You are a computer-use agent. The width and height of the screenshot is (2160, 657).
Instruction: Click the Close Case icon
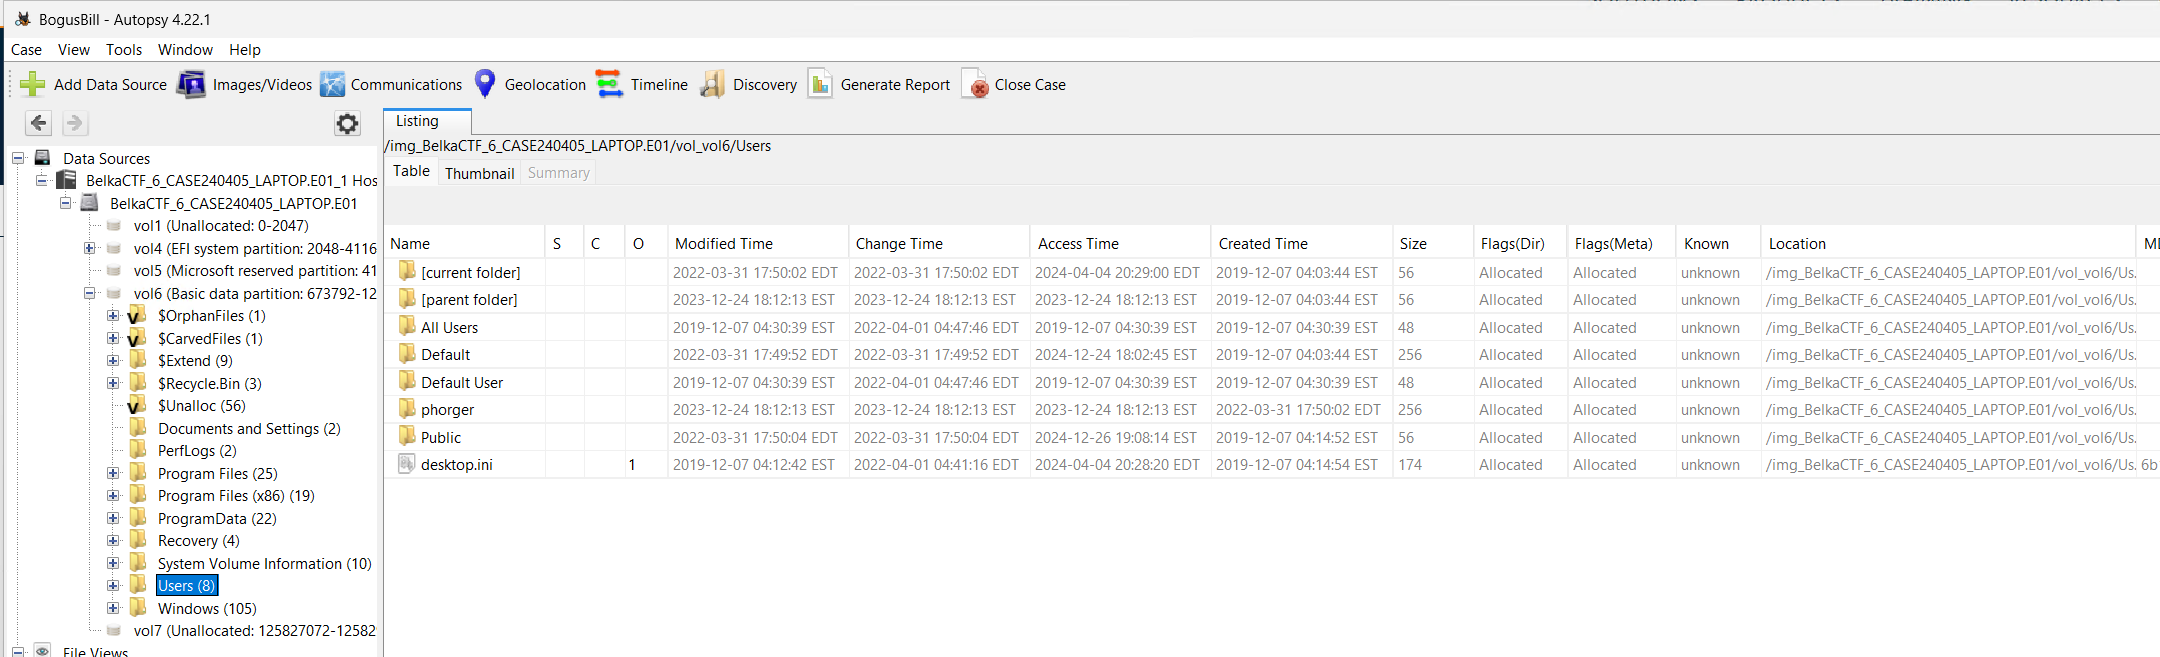coord(975,85)
